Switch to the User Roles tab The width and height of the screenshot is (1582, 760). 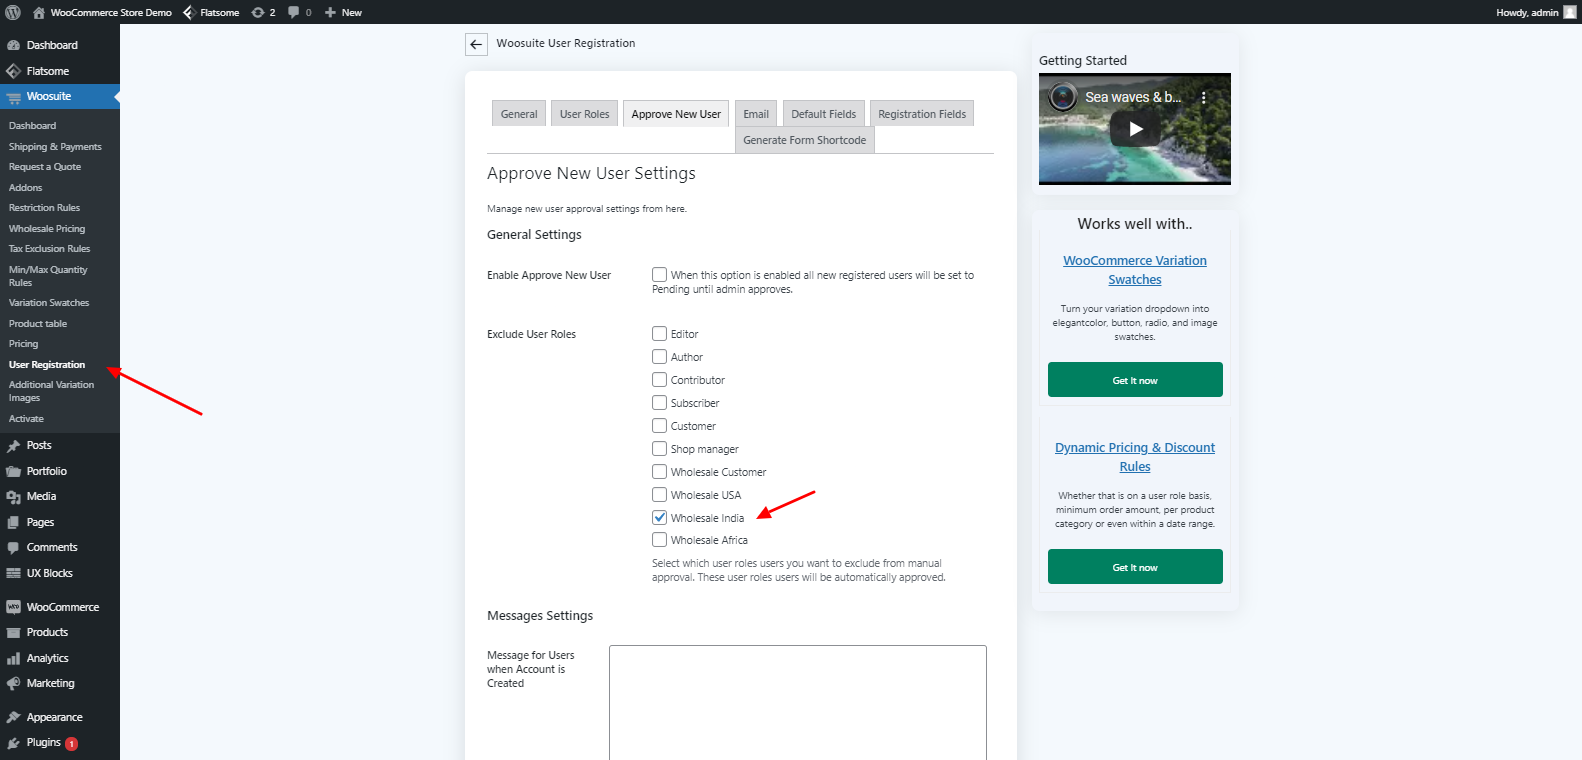tap(585, 114)
